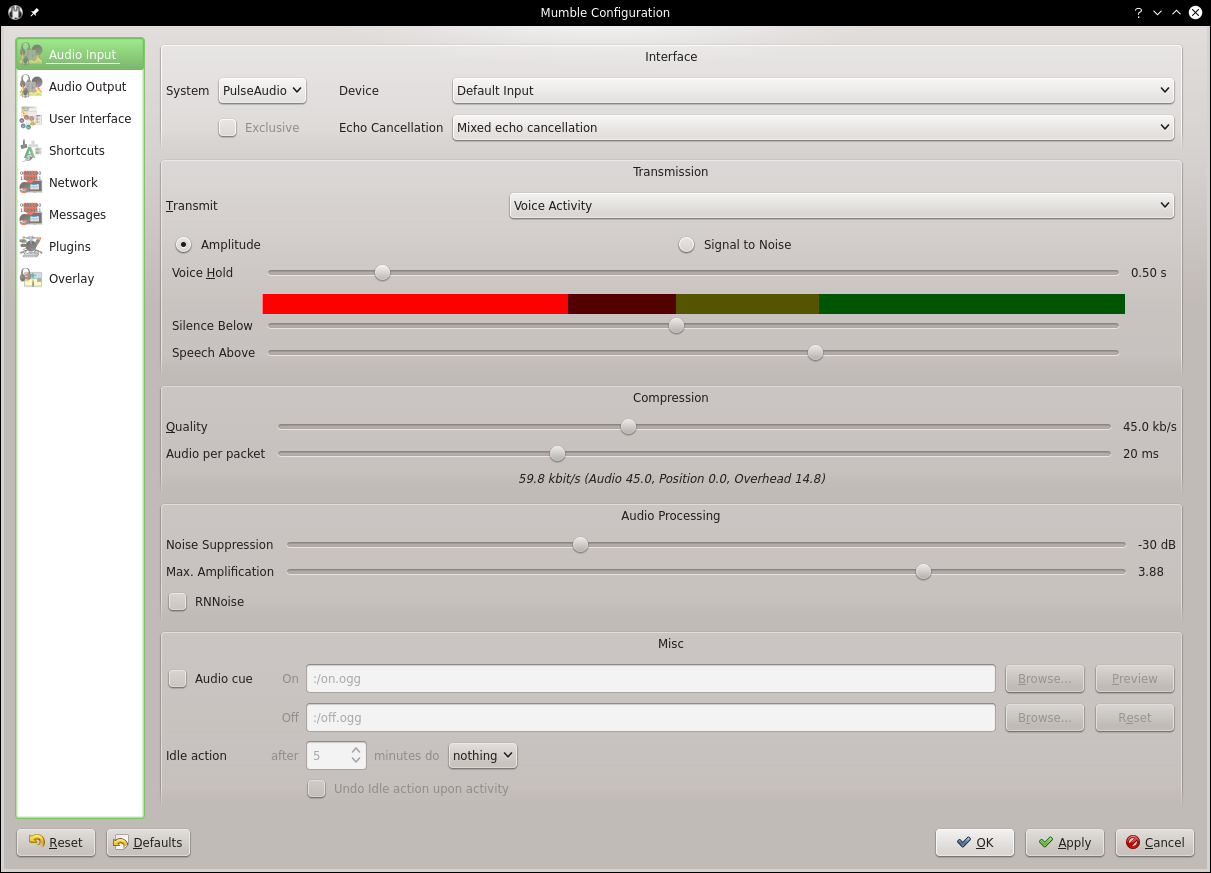The height and width of the screenshot is (873, 1211).
Task: Decrease idle minutes with the down arrow
Action: [x=356, y=762]
